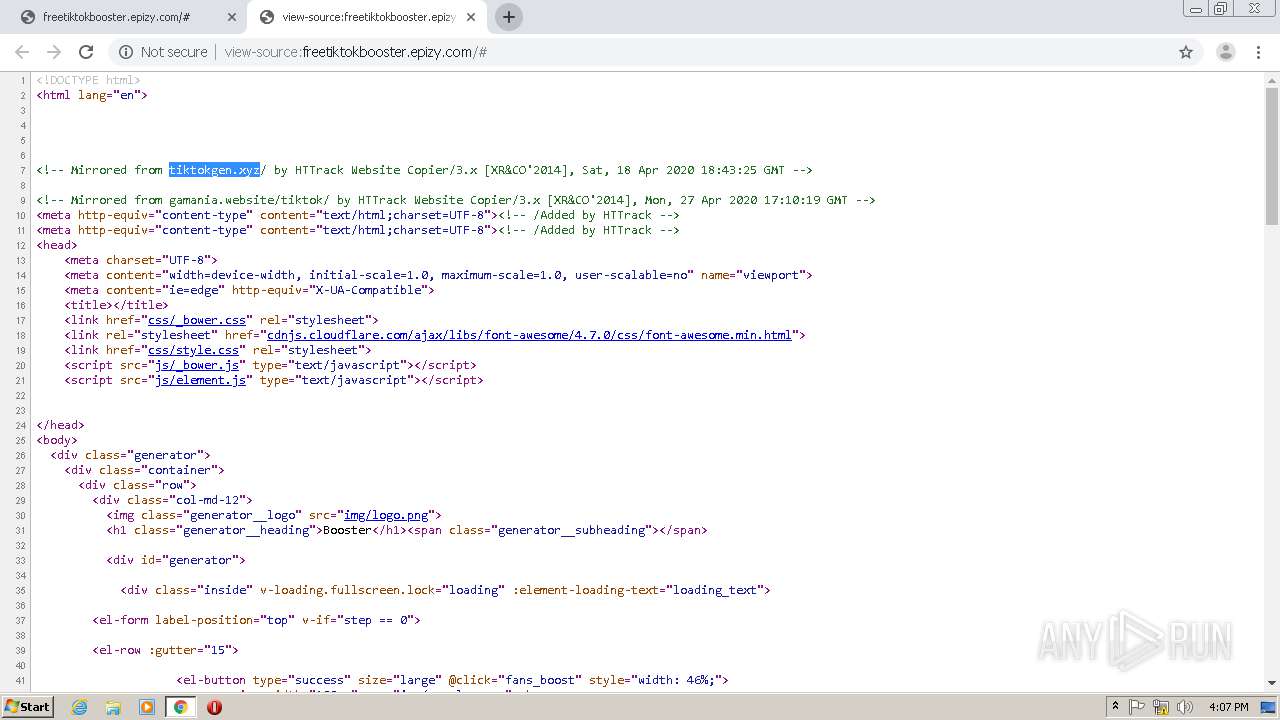1280x720 pixels.
Task: Click the el-button fans_boost line
Action: (452, 680)
